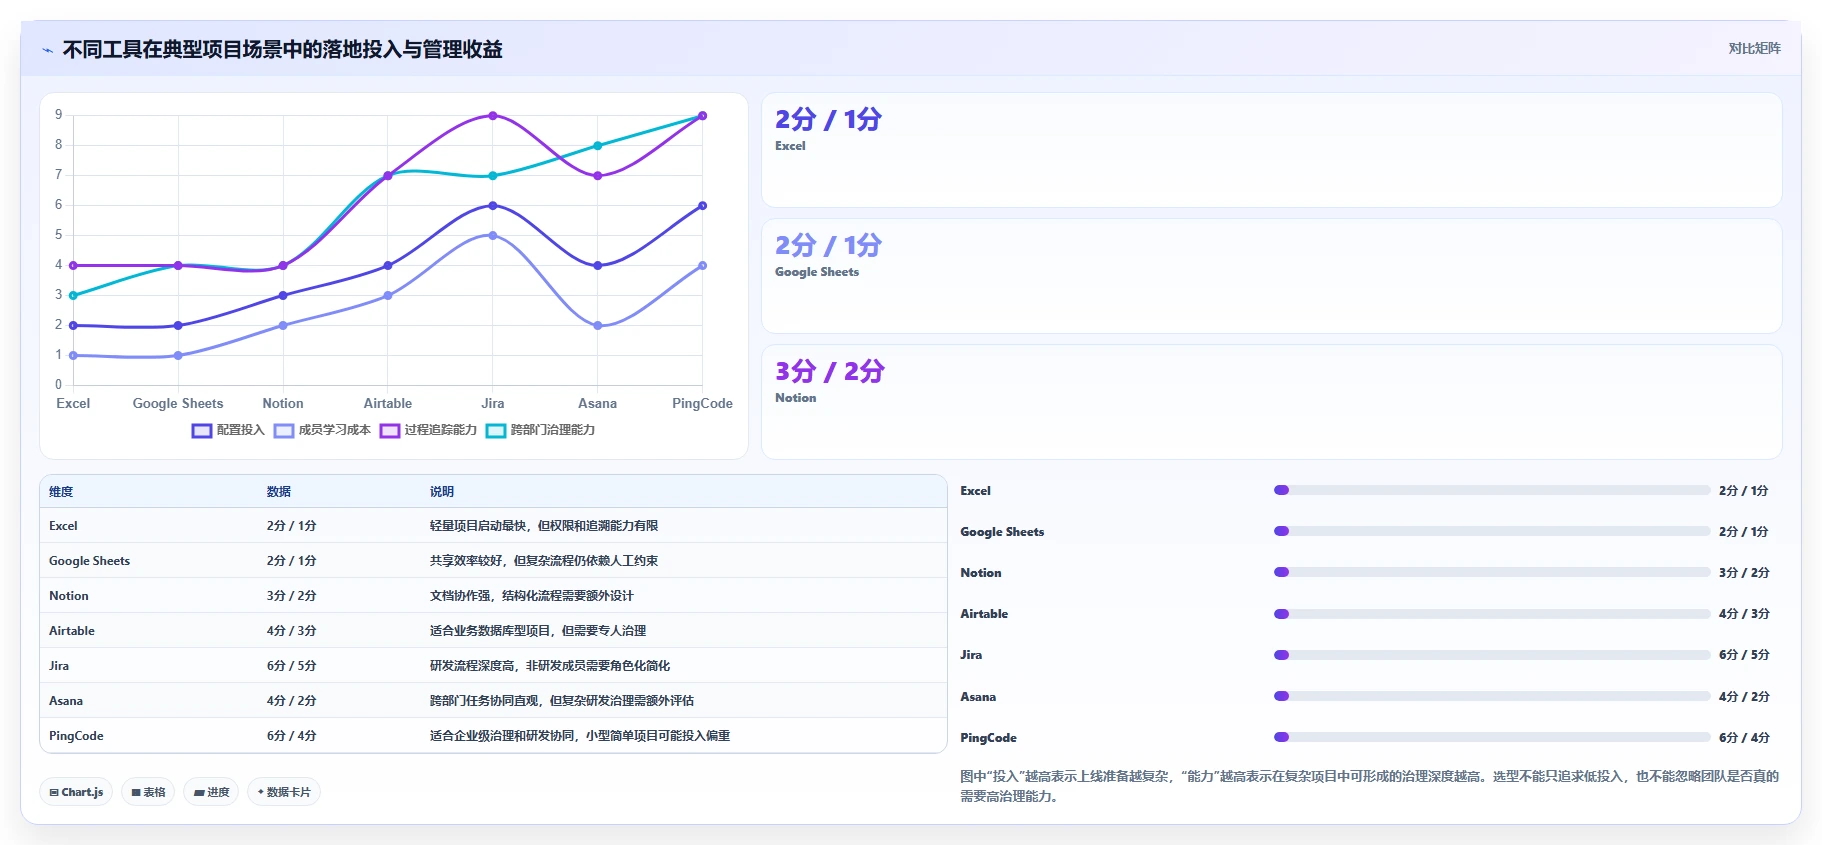Viewport: 1822px width, 845px height.
Task: Click the teal Excel data point at value 3
Action: coord(73,296)
